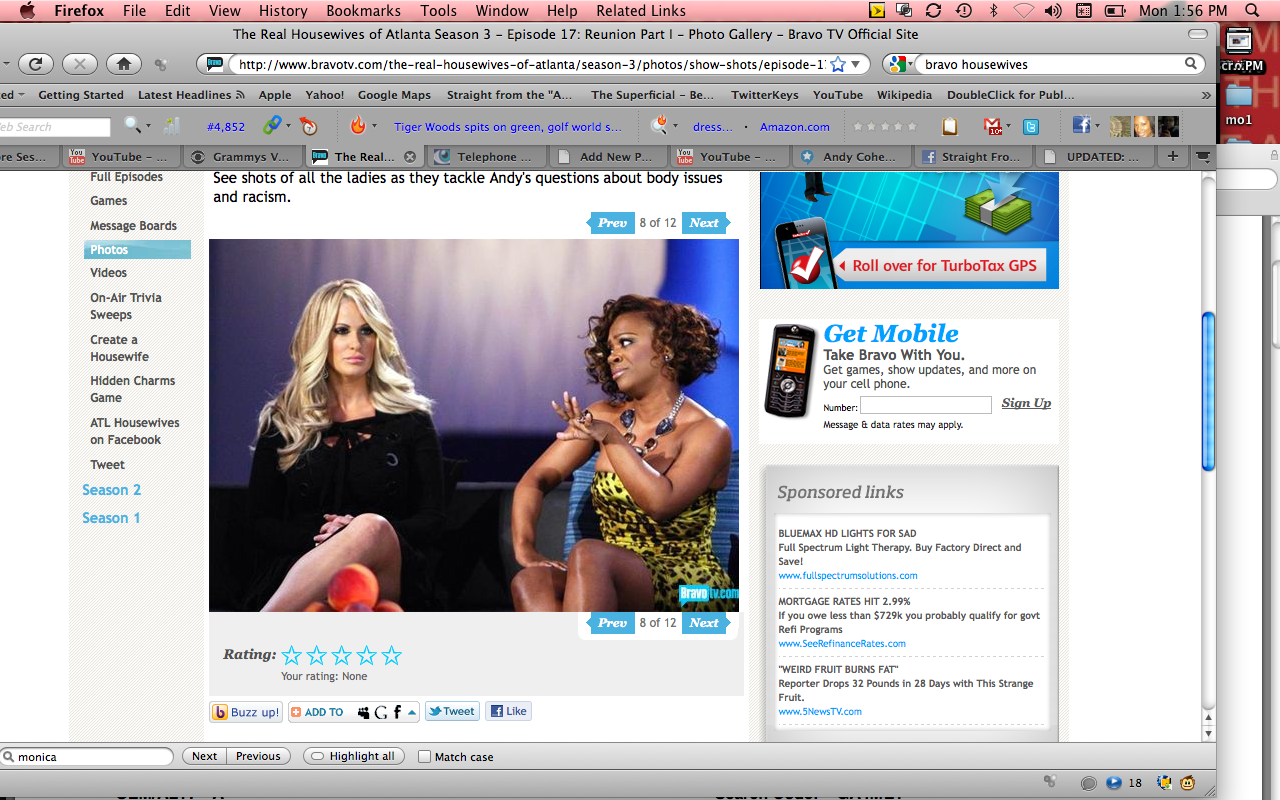Viewport: 1280px width, 800px height.
Task: Open the Gmail toolbar icon
Action: click(x=994, y=126)
